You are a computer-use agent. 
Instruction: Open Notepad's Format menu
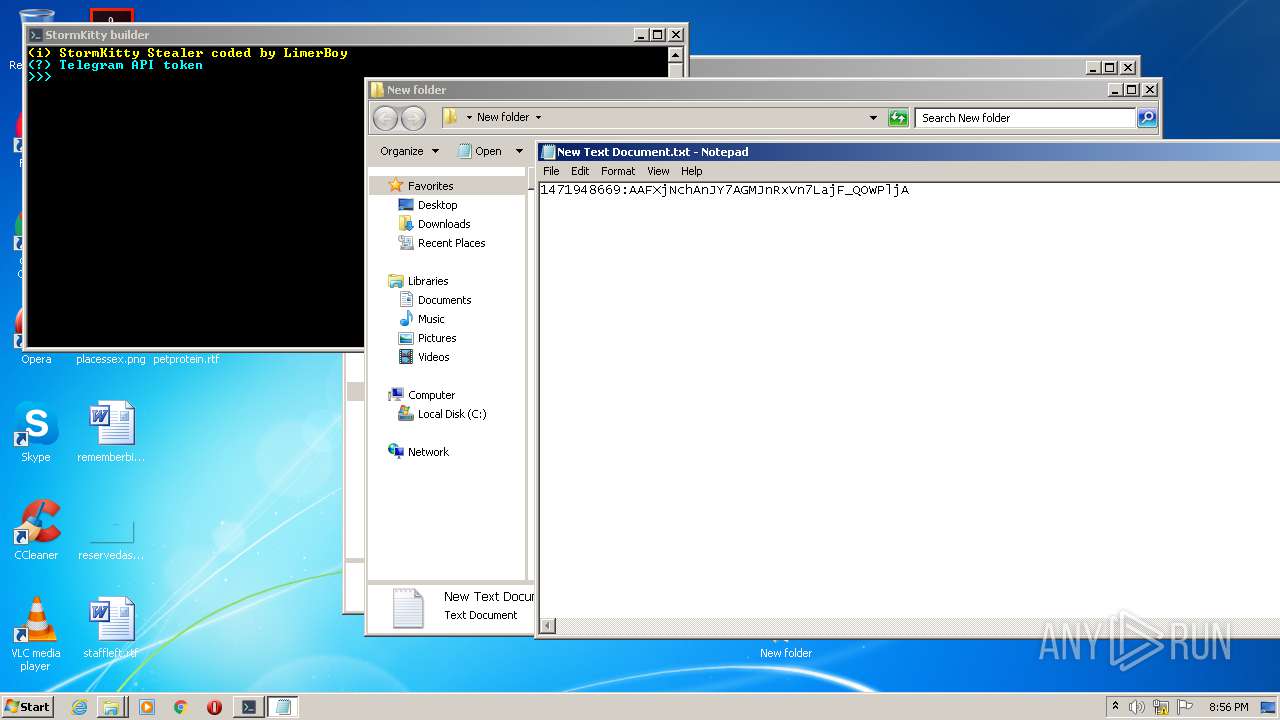coord(618,171)
